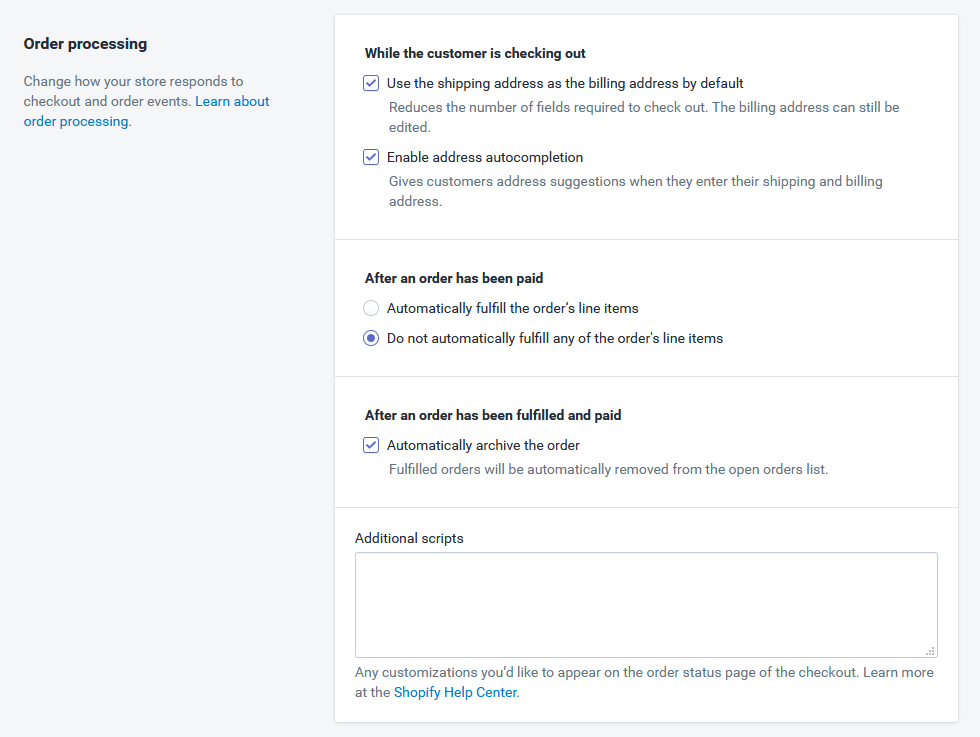Click inside the Additional scripts text area
980x737 pixels.
coord(646,604)
